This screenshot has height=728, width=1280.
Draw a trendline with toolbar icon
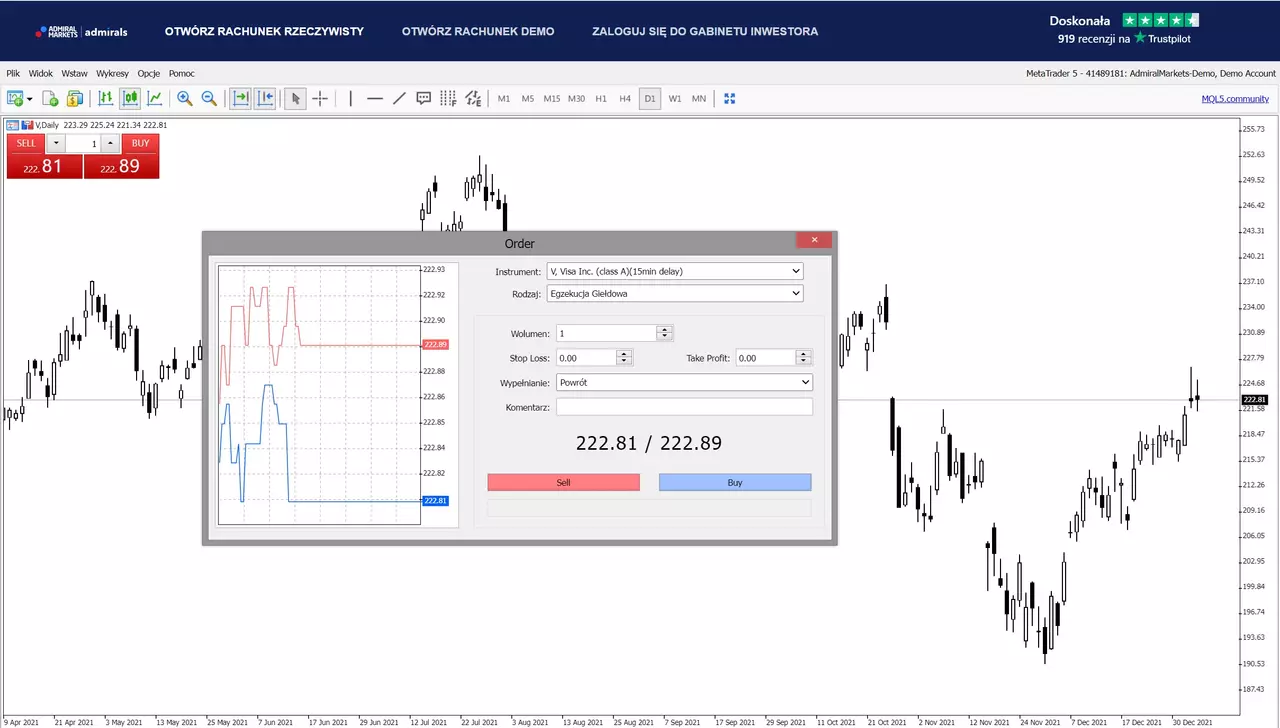[x=399, y=98]
